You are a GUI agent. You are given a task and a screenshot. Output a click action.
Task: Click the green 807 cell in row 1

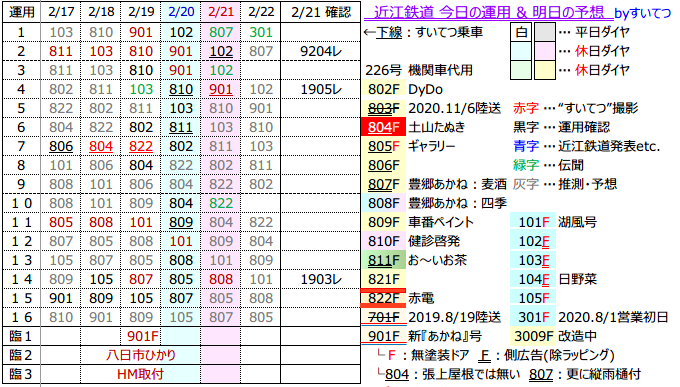tap(221, 32)
